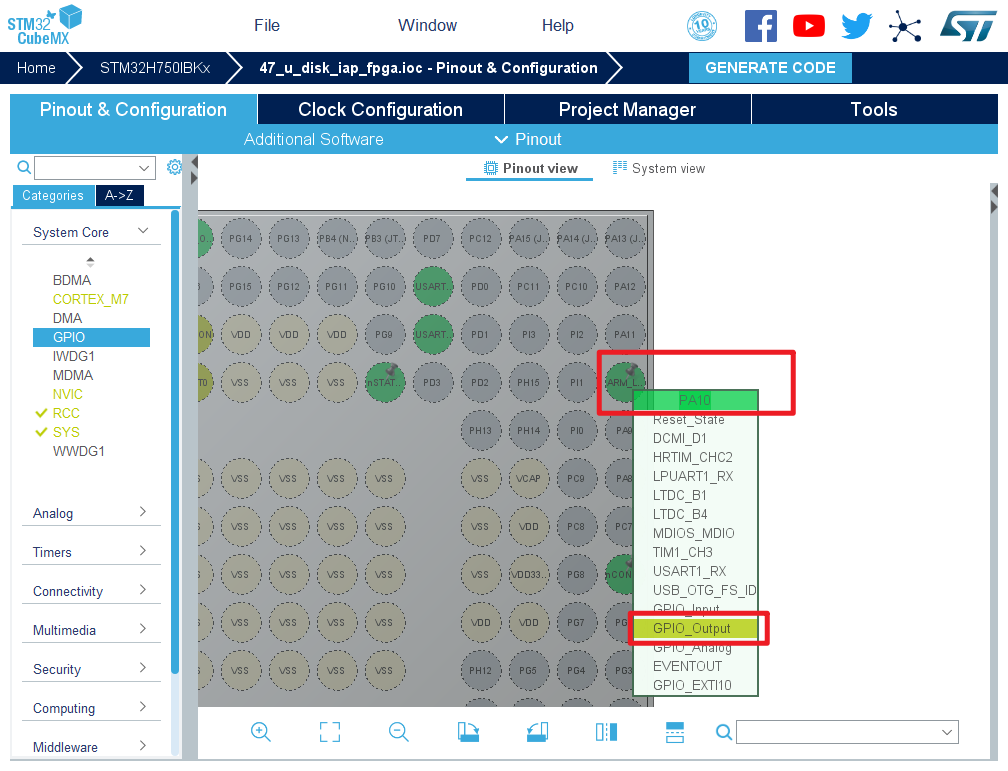Viewport: 1008px width, 771px height.
Task: Open the Facebook icon link
Action: pos(761,26)
